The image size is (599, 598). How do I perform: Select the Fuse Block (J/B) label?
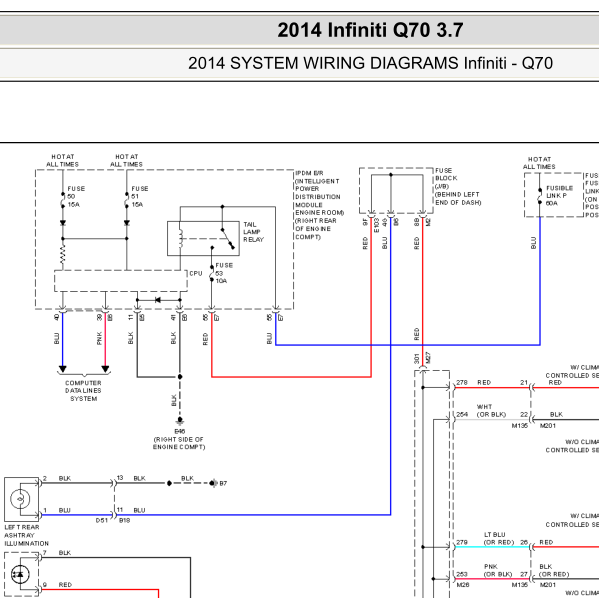pyautogui.click(x=458, y=186)
